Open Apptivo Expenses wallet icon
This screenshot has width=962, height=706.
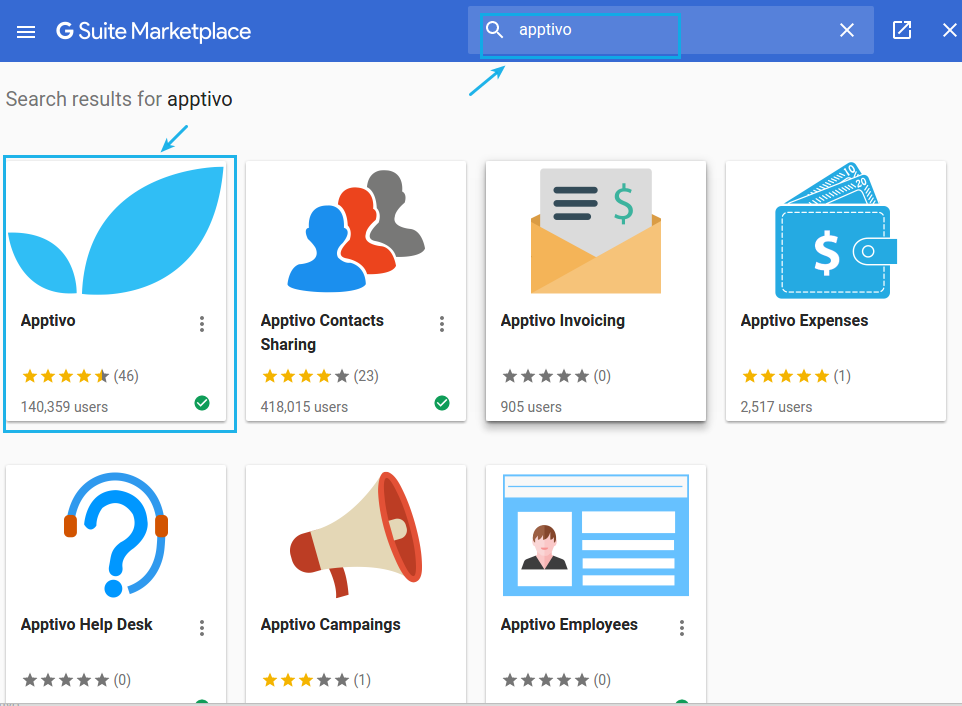pyautogui.click(x=836, y=231)
